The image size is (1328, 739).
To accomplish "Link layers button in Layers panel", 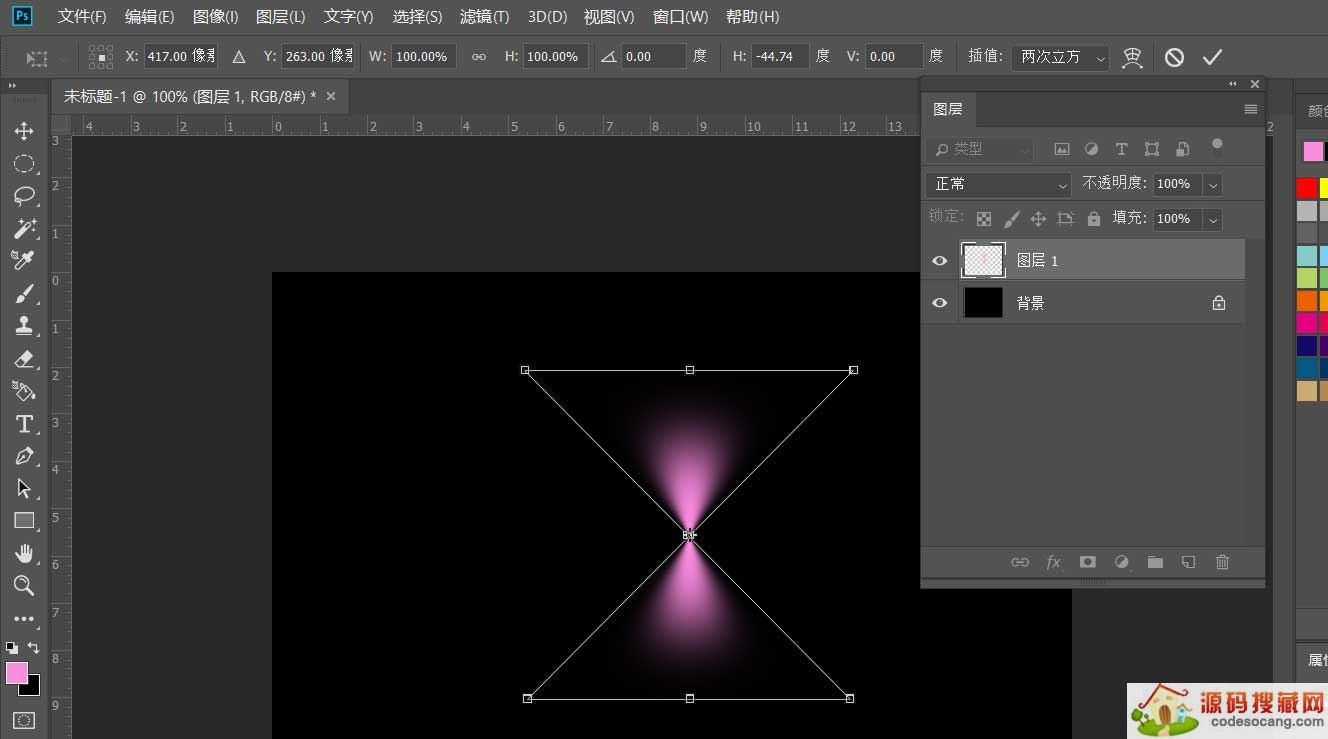I will (1020, 562).
